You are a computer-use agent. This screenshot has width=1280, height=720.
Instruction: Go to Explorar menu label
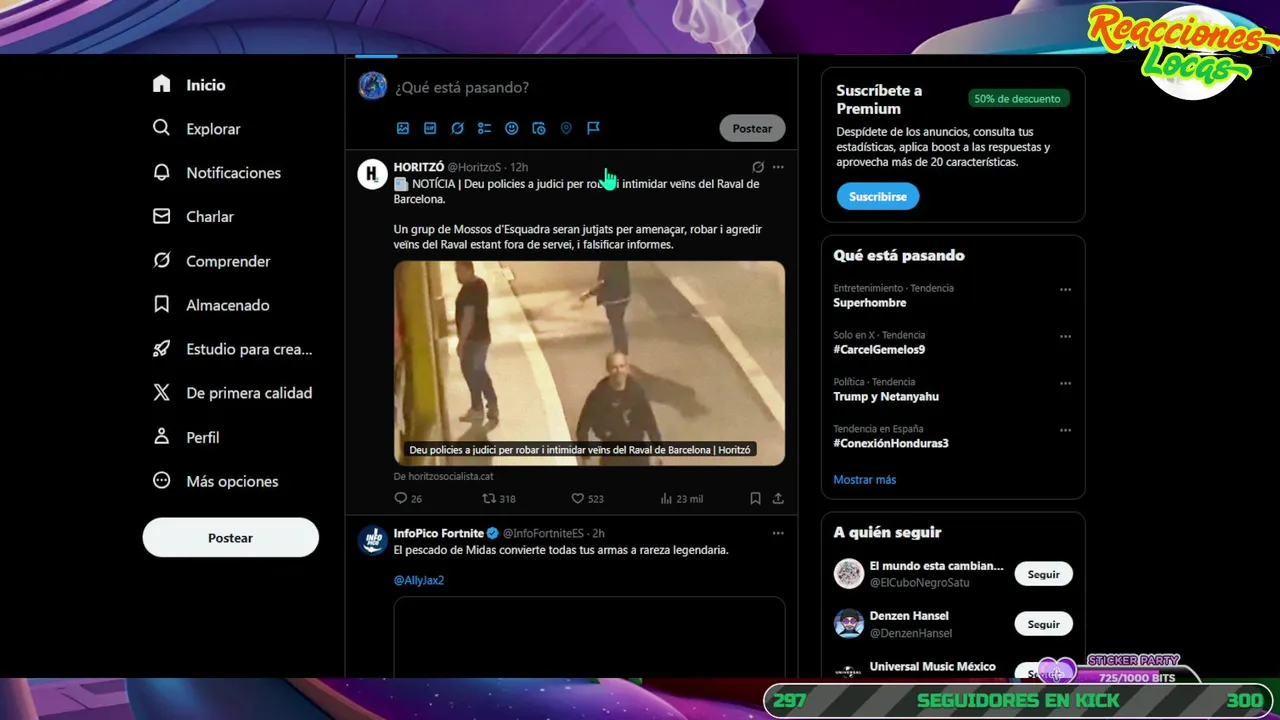pyautogui.click(x=213, y=129)
